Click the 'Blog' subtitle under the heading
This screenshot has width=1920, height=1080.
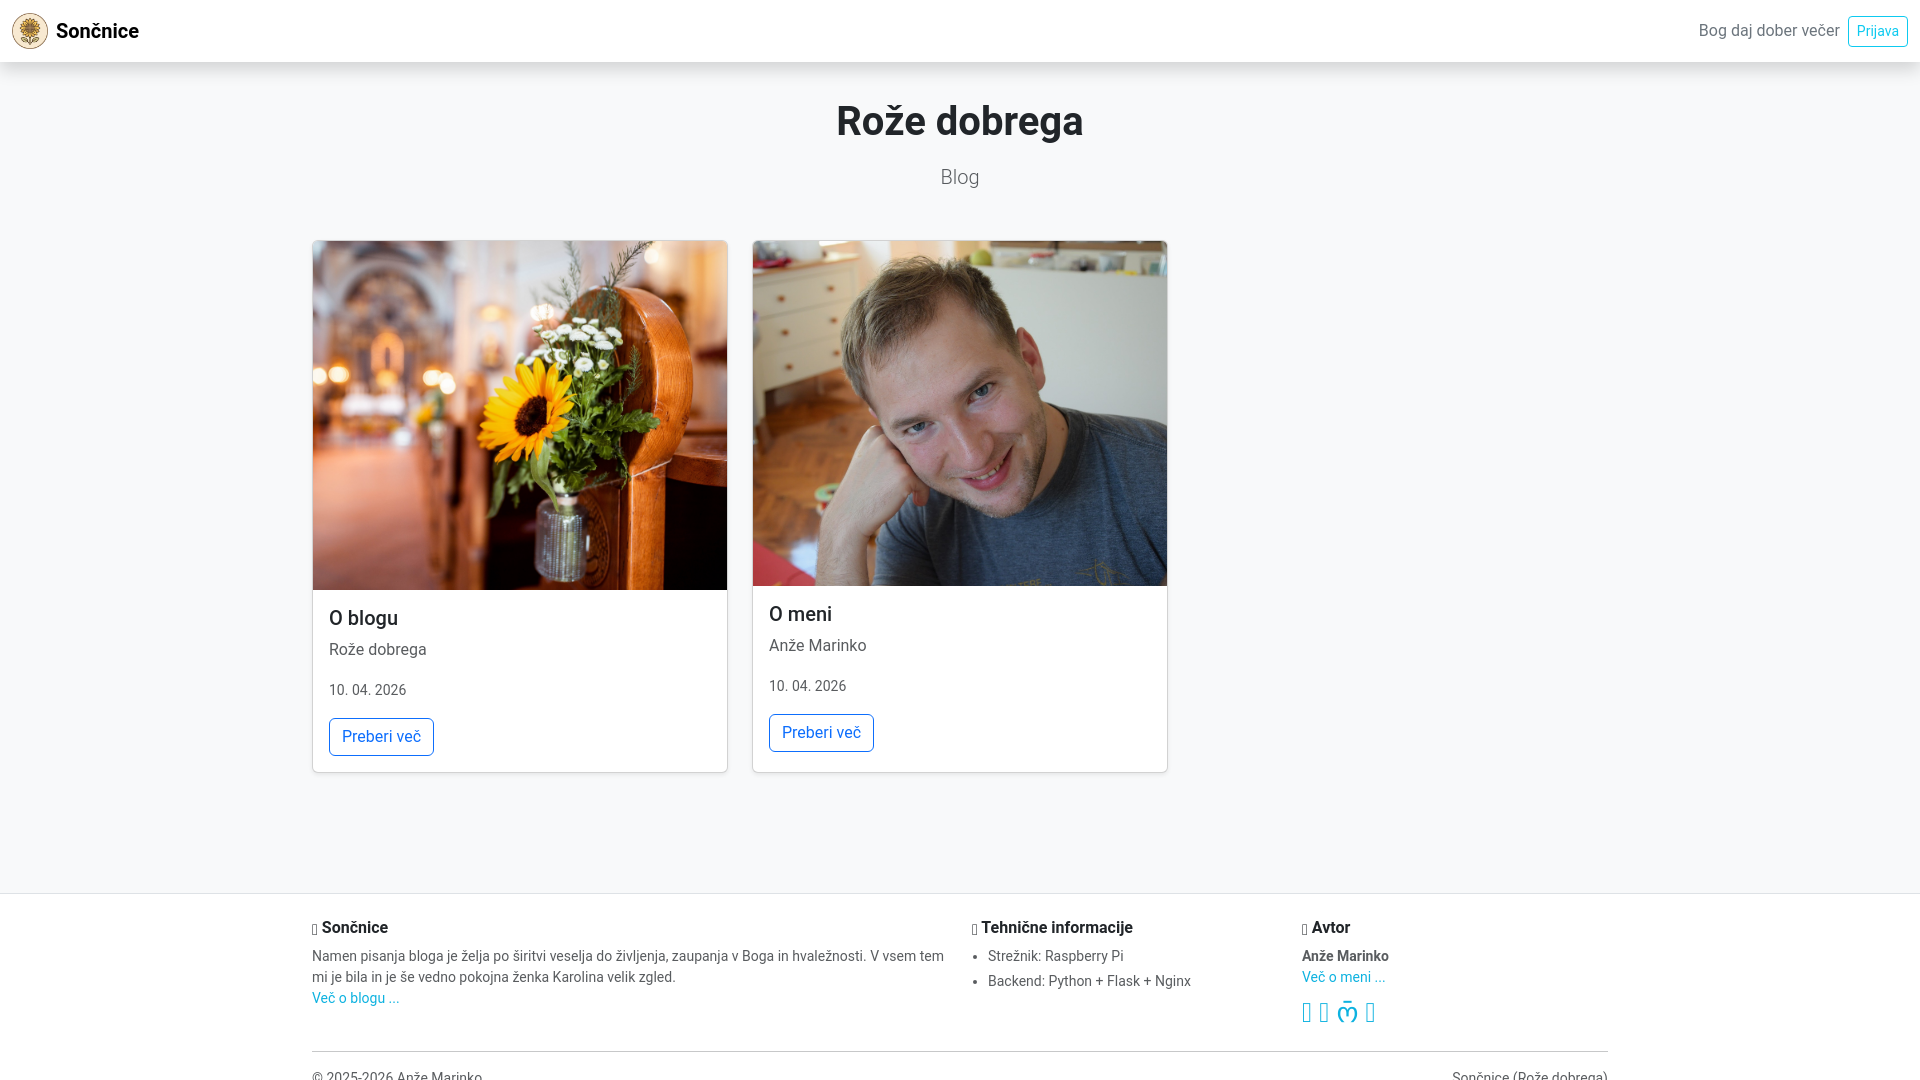pyautogui.click(x=960, y=177)
